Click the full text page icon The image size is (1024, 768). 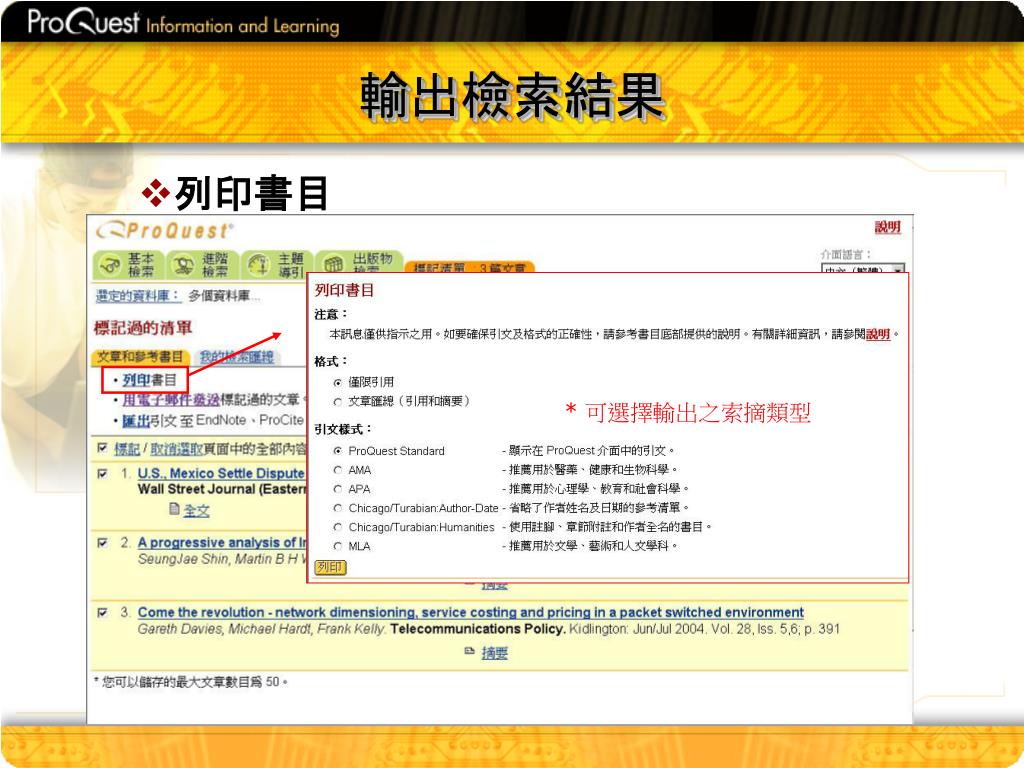tap(174, 509)
